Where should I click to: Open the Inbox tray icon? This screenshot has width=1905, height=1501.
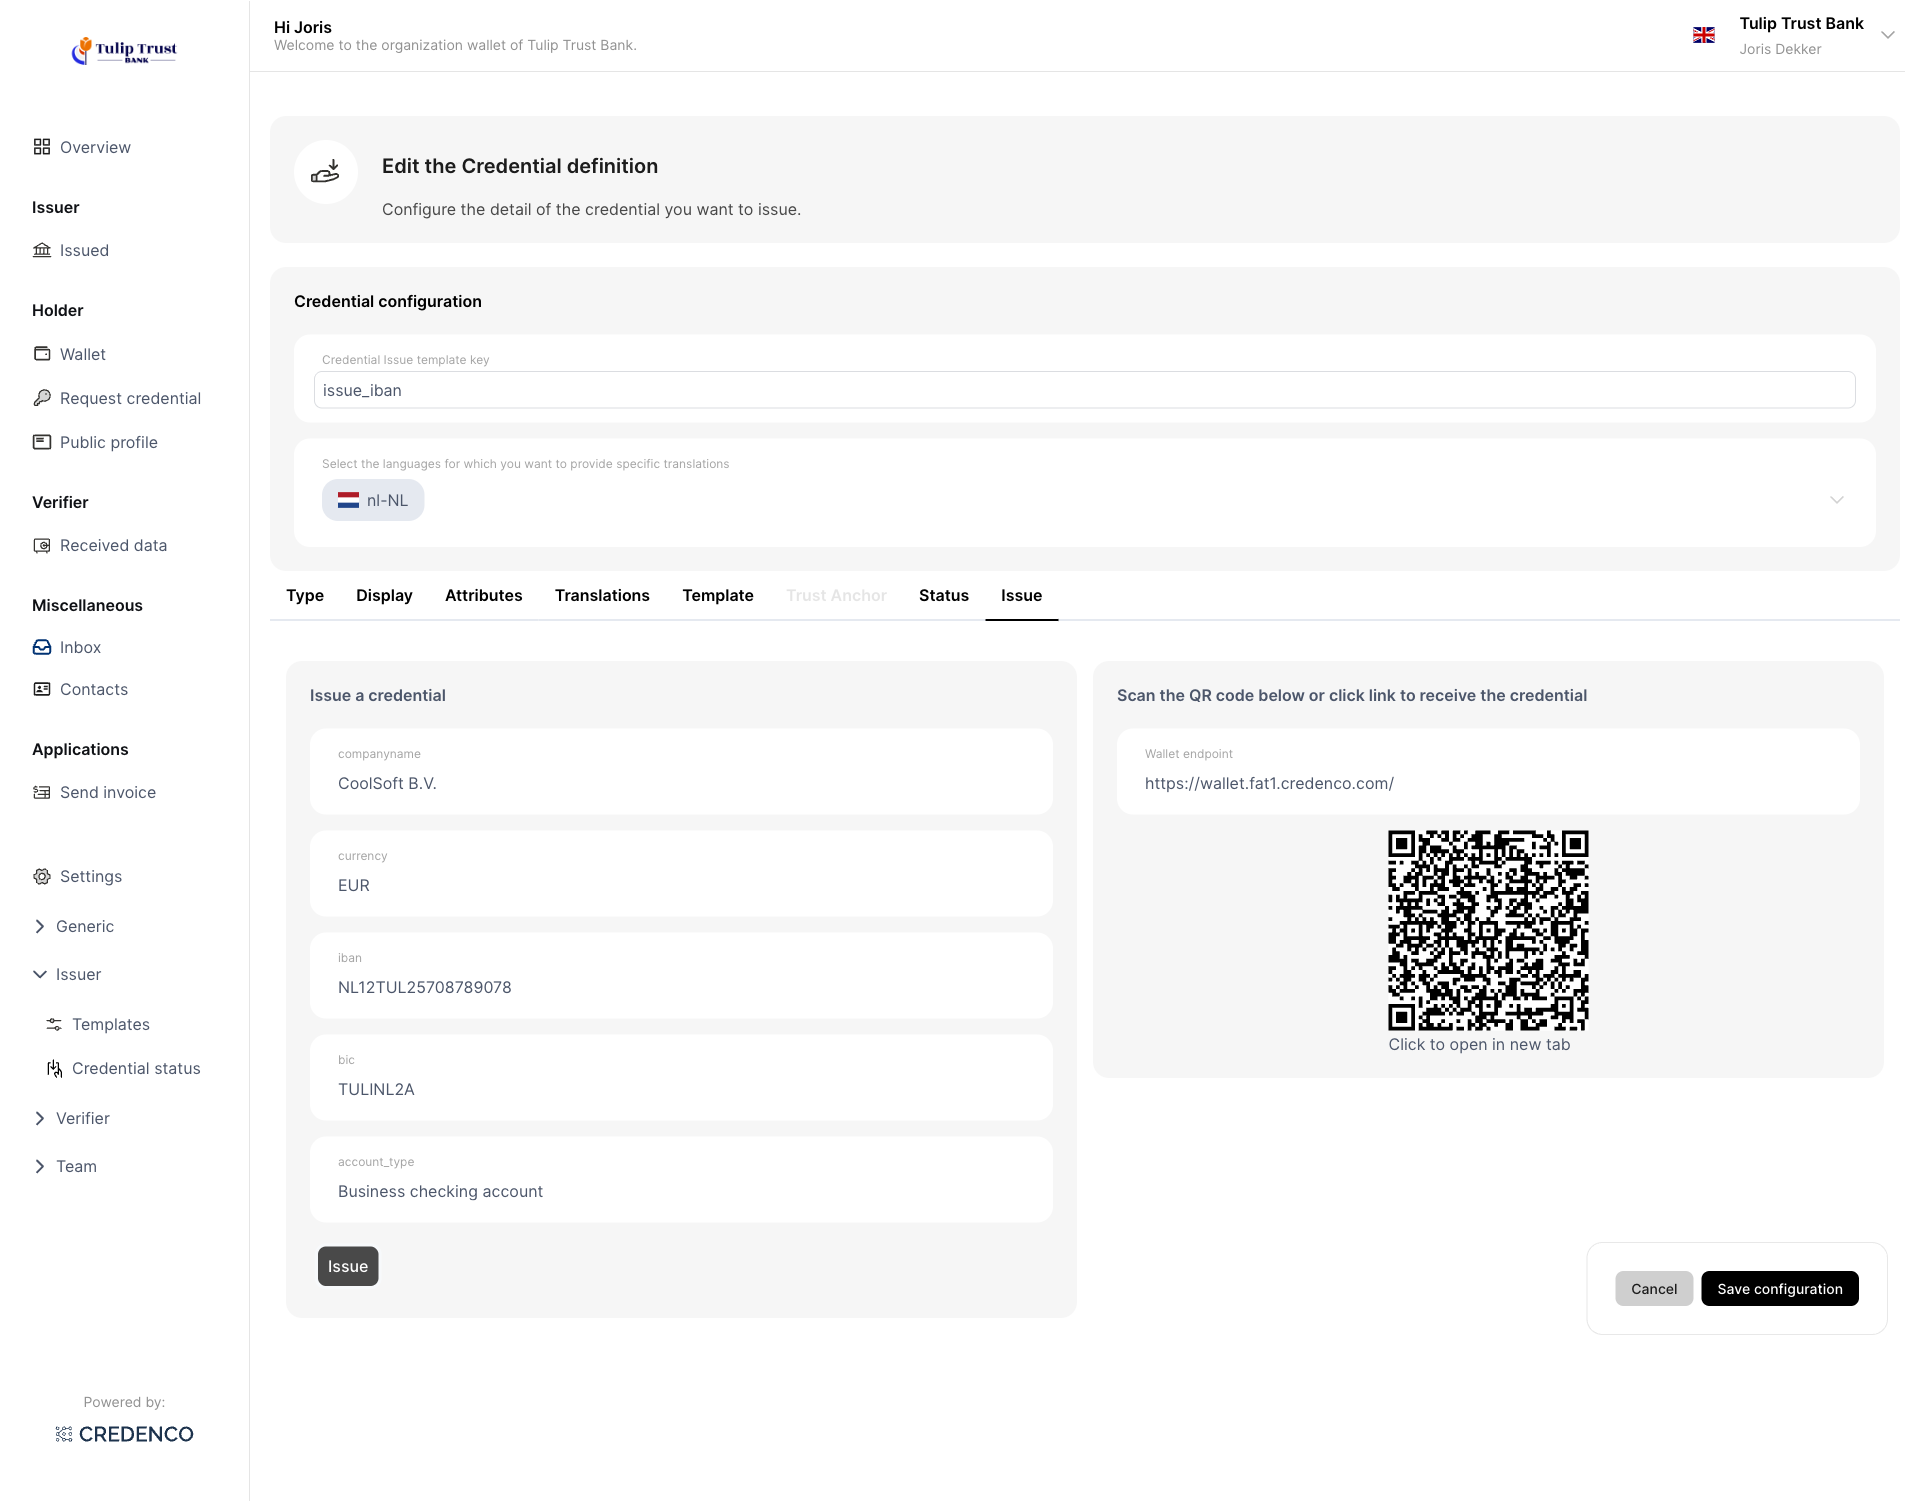(x=42, y=647)
